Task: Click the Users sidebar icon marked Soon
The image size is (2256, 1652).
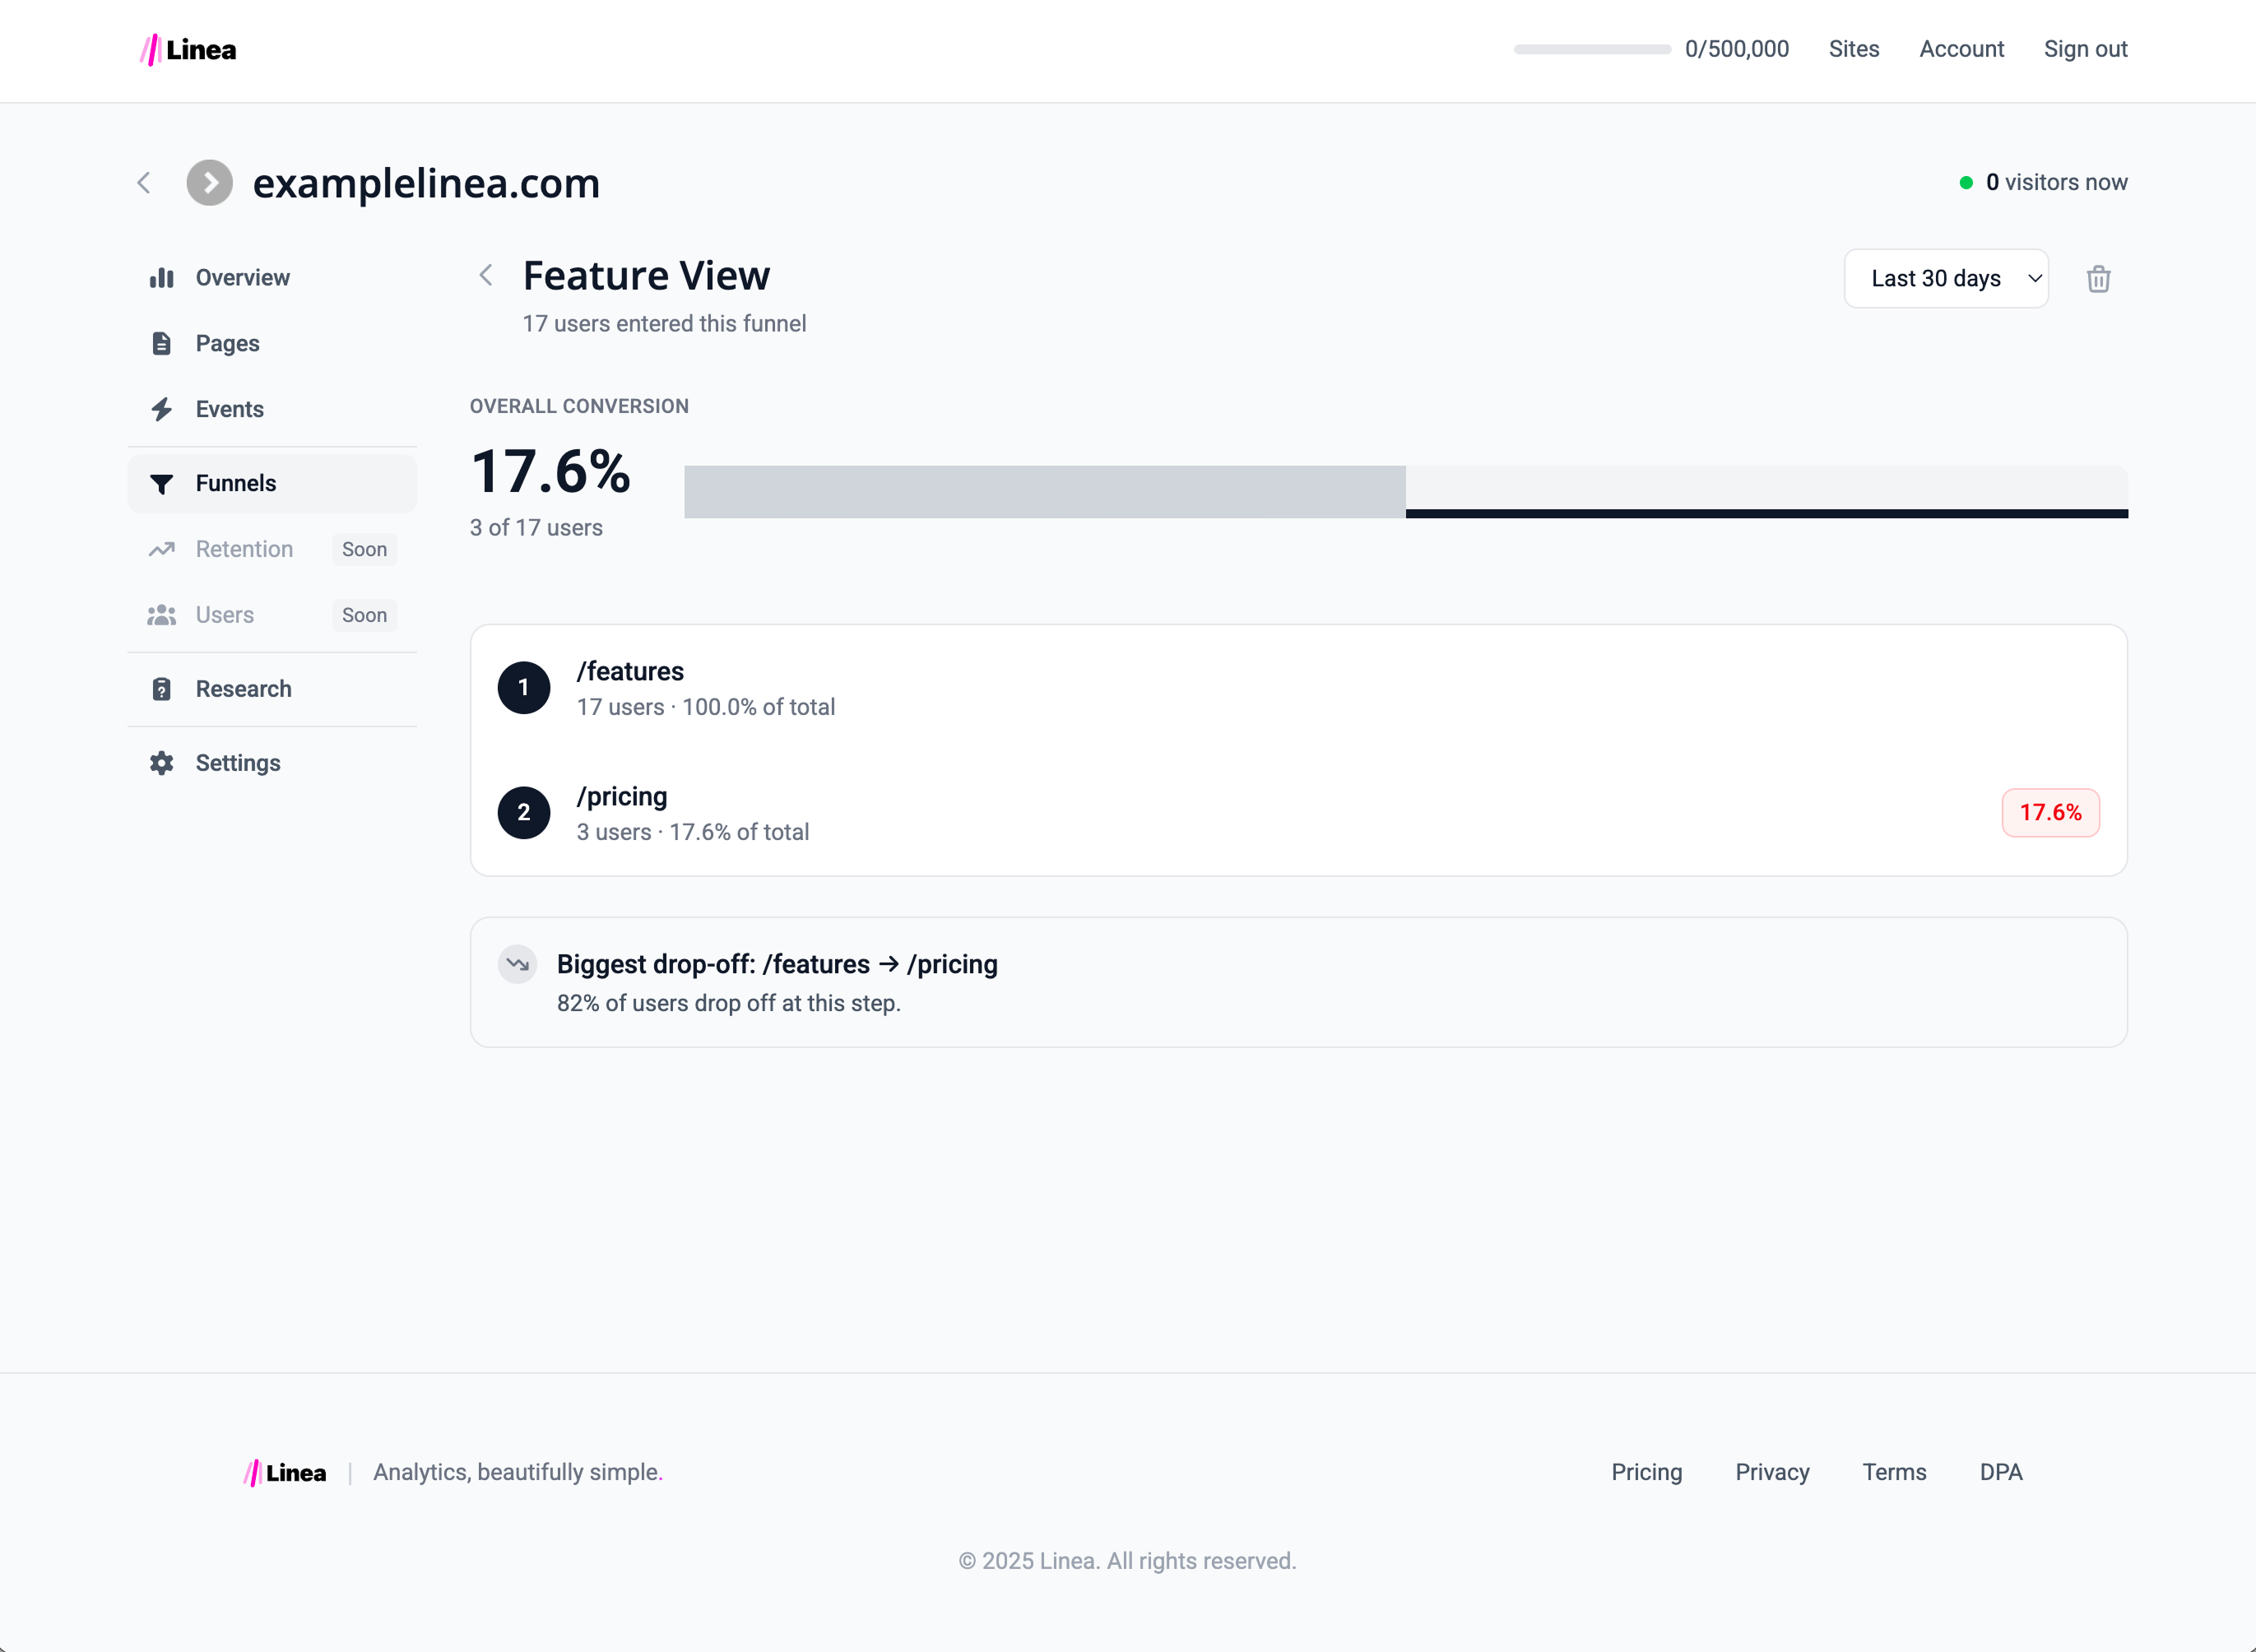Action: (x=162, y=614)
